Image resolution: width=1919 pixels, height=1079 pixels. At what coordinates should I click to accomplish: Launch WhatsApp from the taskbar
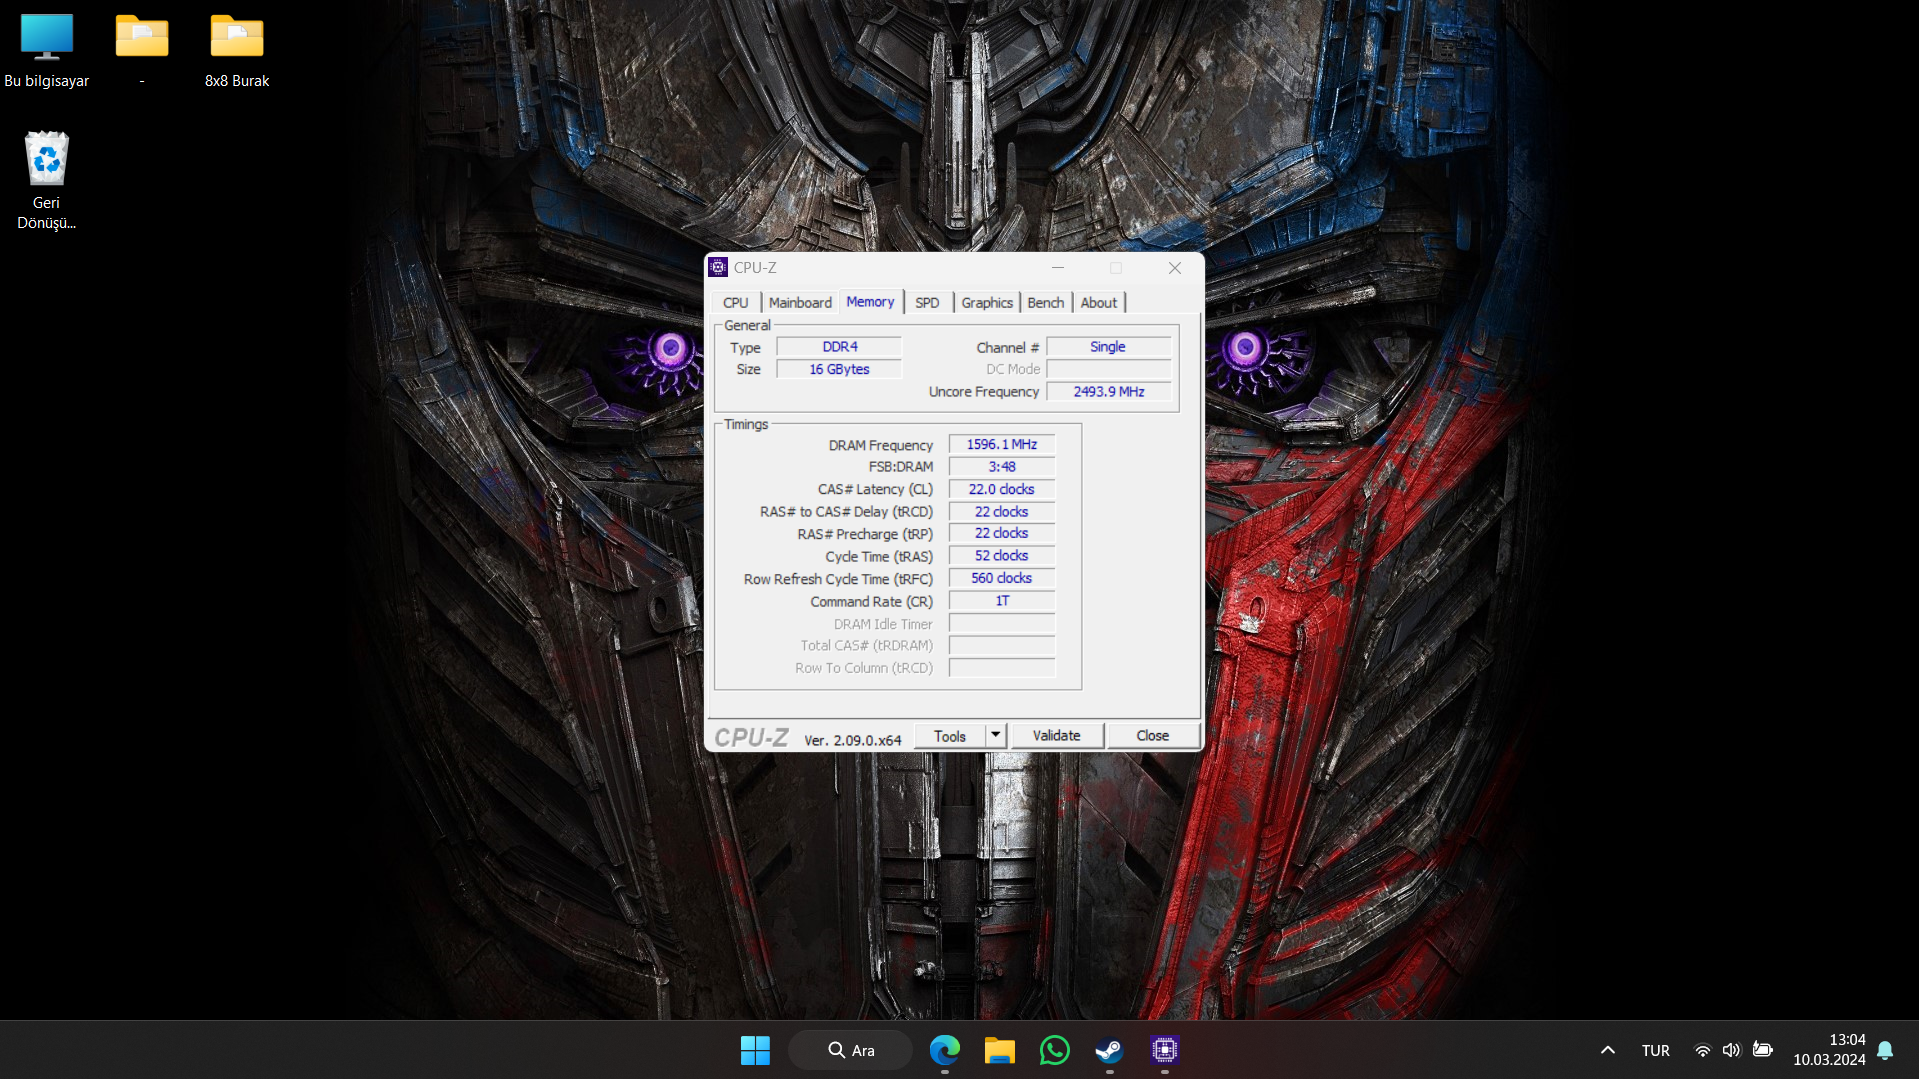1054,1050
